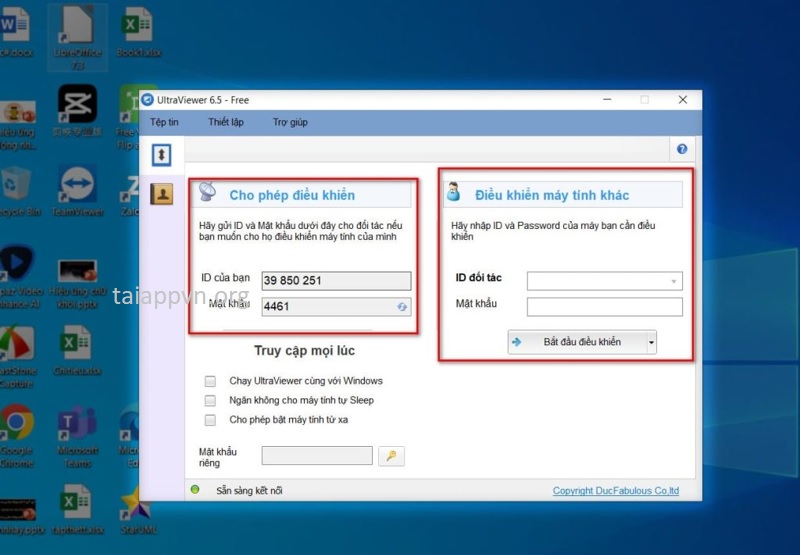
Task: Open TeamViewer desktop shortcut
Action: click(x=77, y=190)
